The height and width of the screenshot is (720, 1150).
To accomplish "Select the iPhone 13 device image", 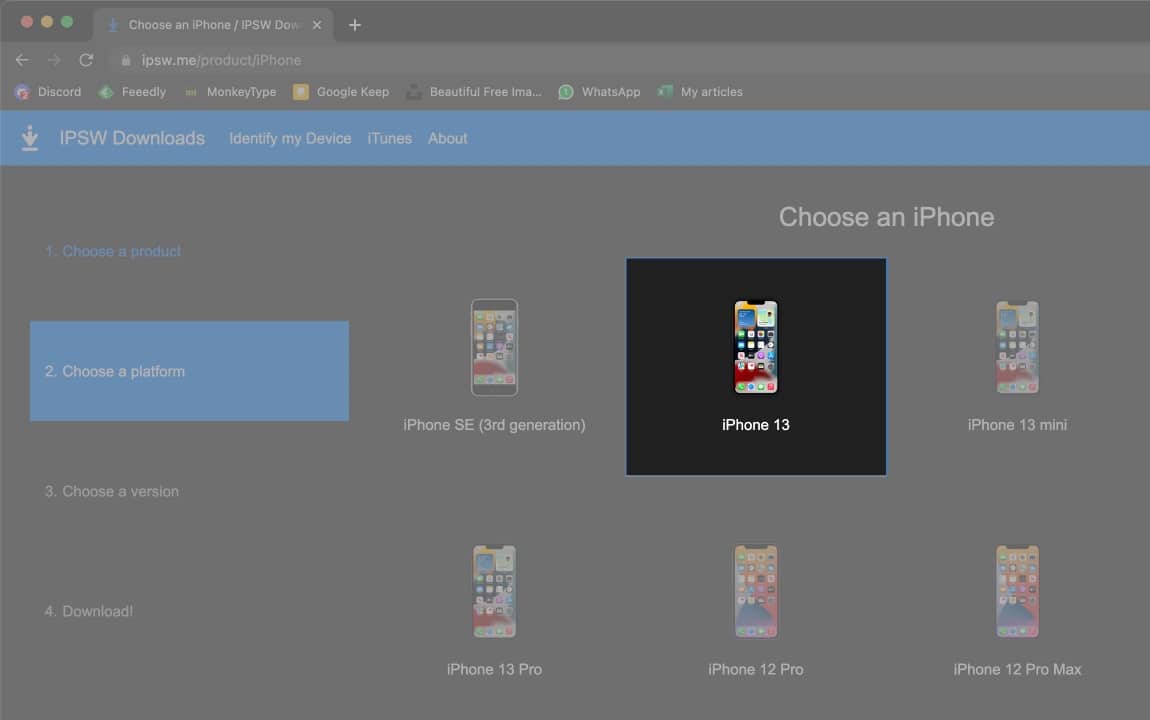I will coord(756,347).
